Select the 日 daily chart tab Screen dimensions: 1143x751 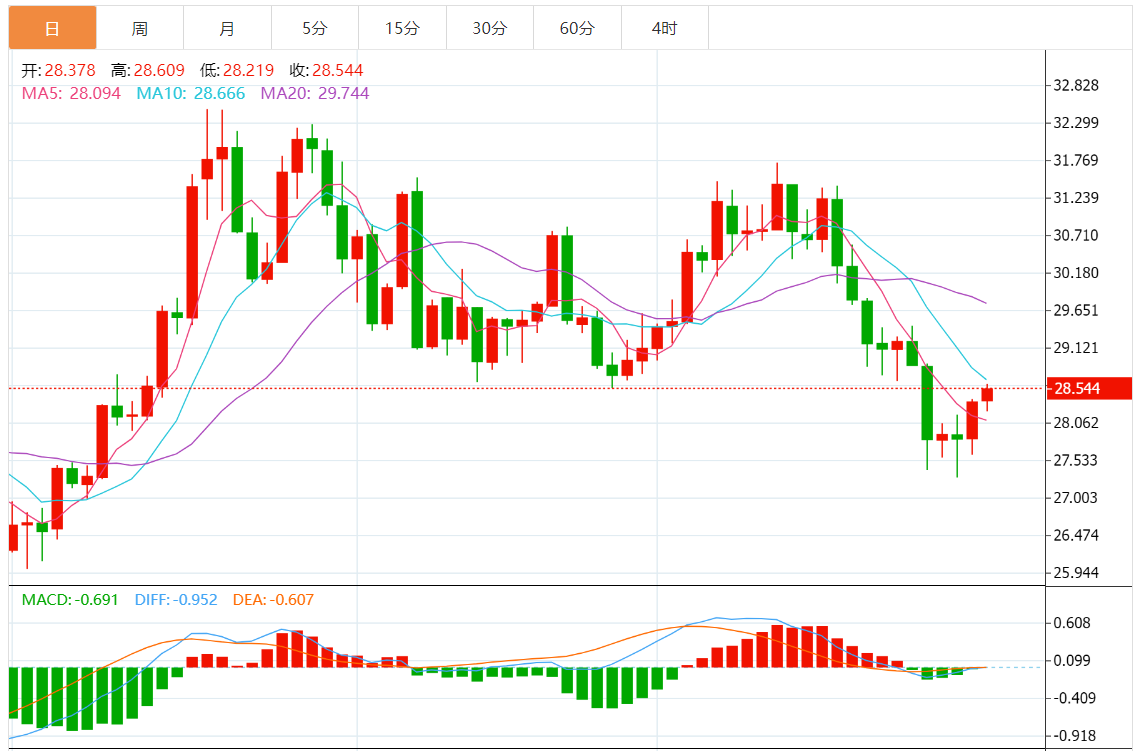pos(52,28)
